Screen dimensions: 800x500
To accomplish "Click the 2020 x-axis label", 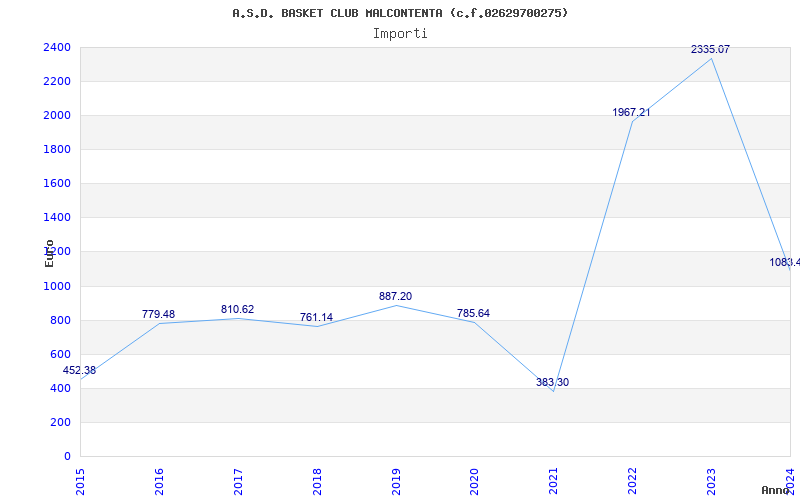I will pos(474,481).
